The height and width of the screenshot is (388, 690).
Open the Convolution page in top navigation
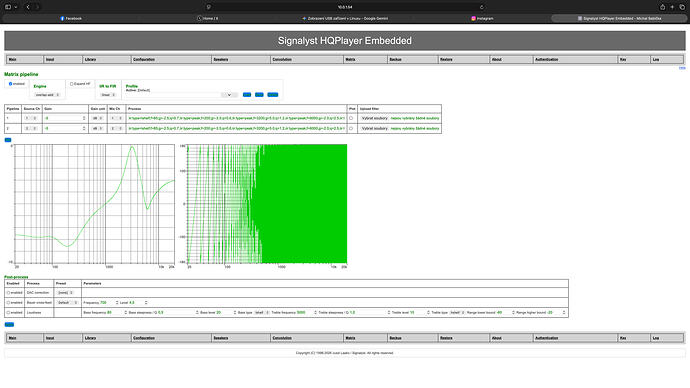tap(307, 59)
